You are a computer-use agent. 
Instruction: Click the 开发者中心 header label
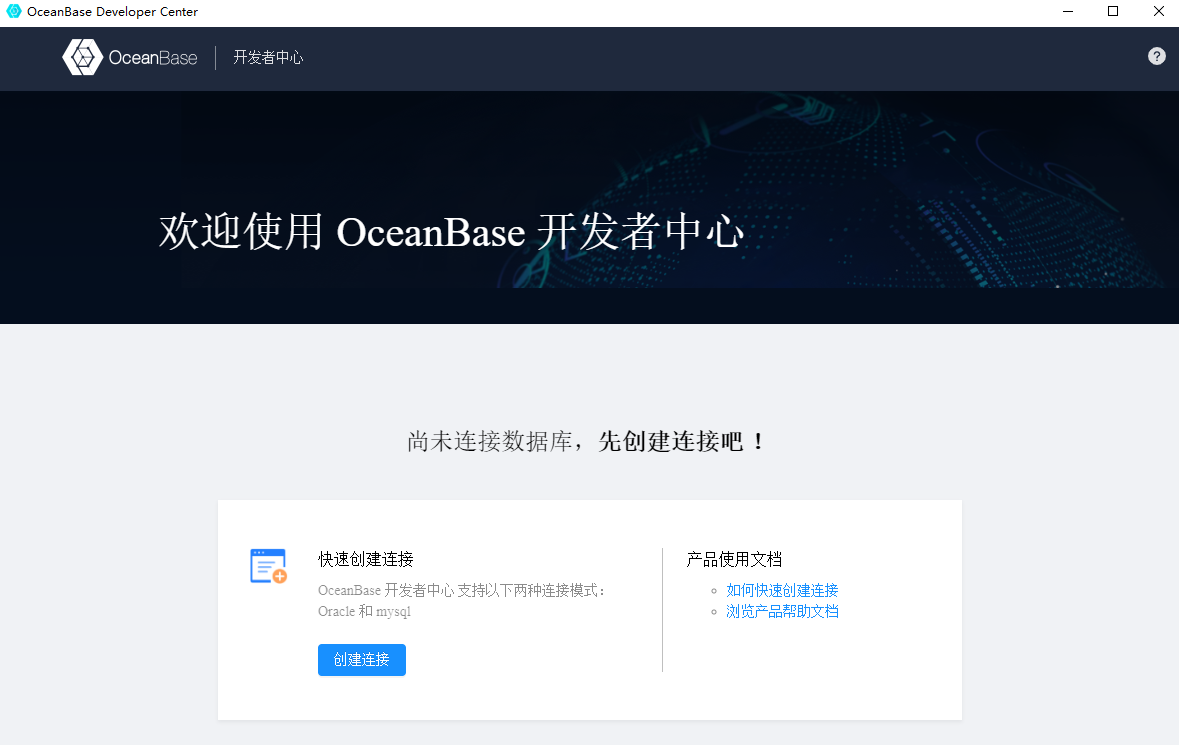point(268,57)
